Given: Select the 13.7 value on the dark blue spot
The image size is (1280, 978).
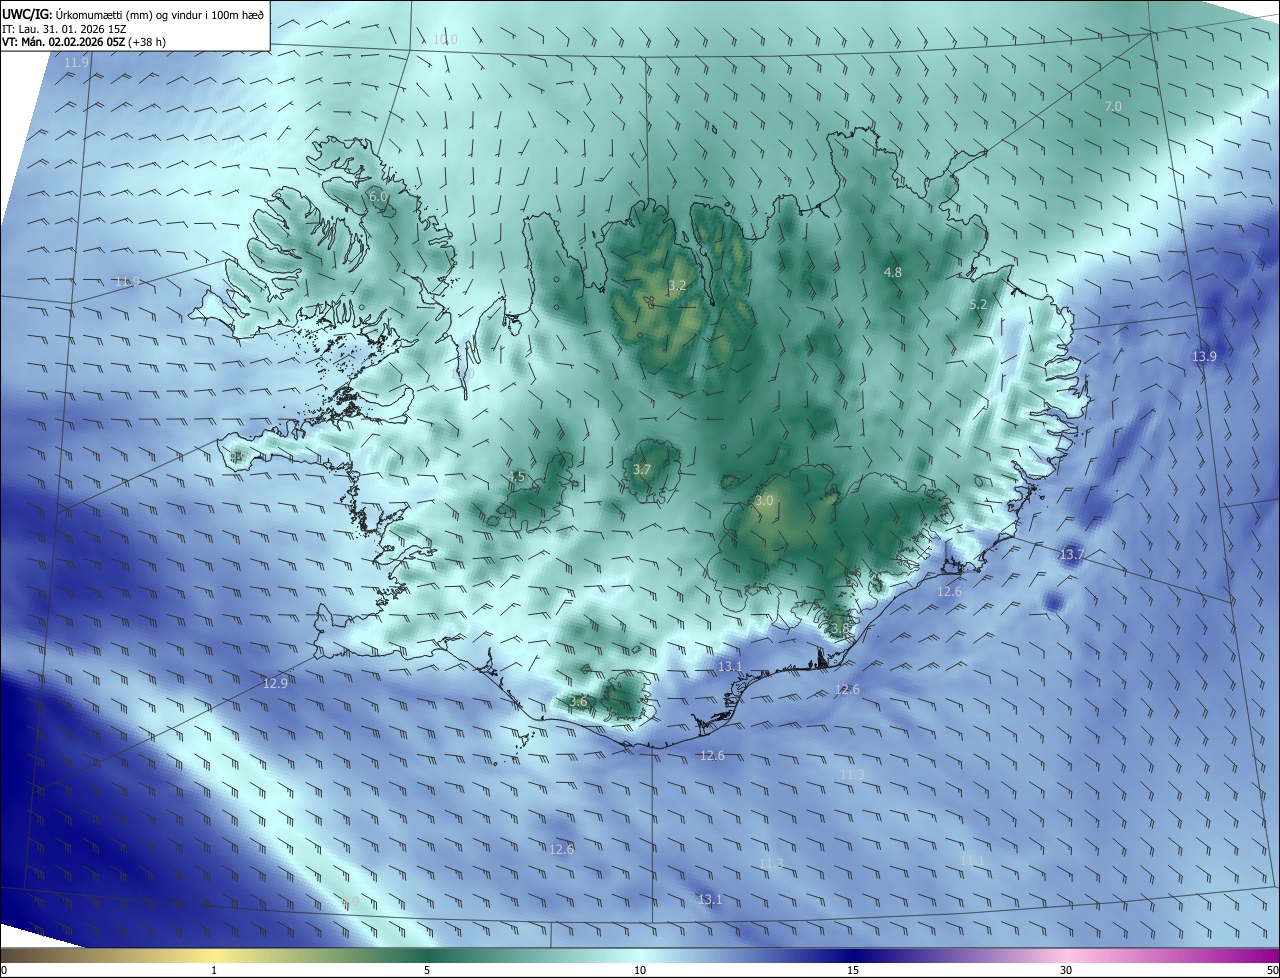Looking at the screenshot, I should click(1071, 554).
